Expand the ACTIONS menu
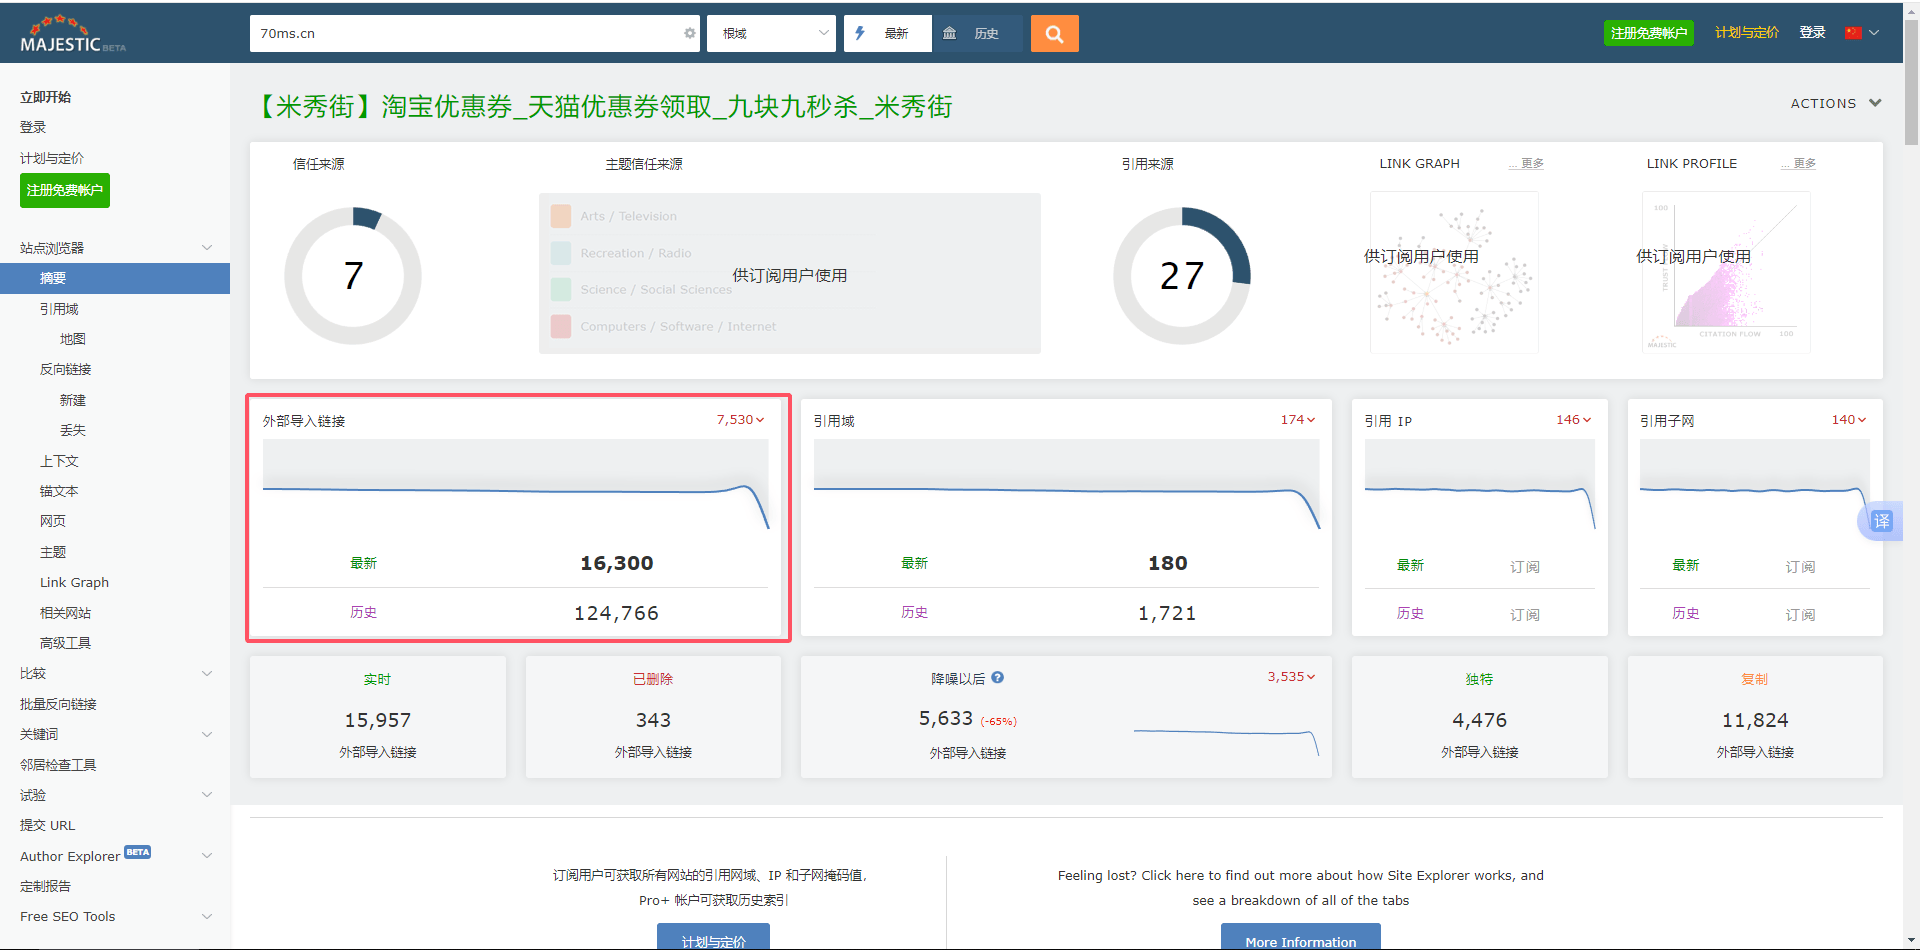 [x=1835, y=103]
